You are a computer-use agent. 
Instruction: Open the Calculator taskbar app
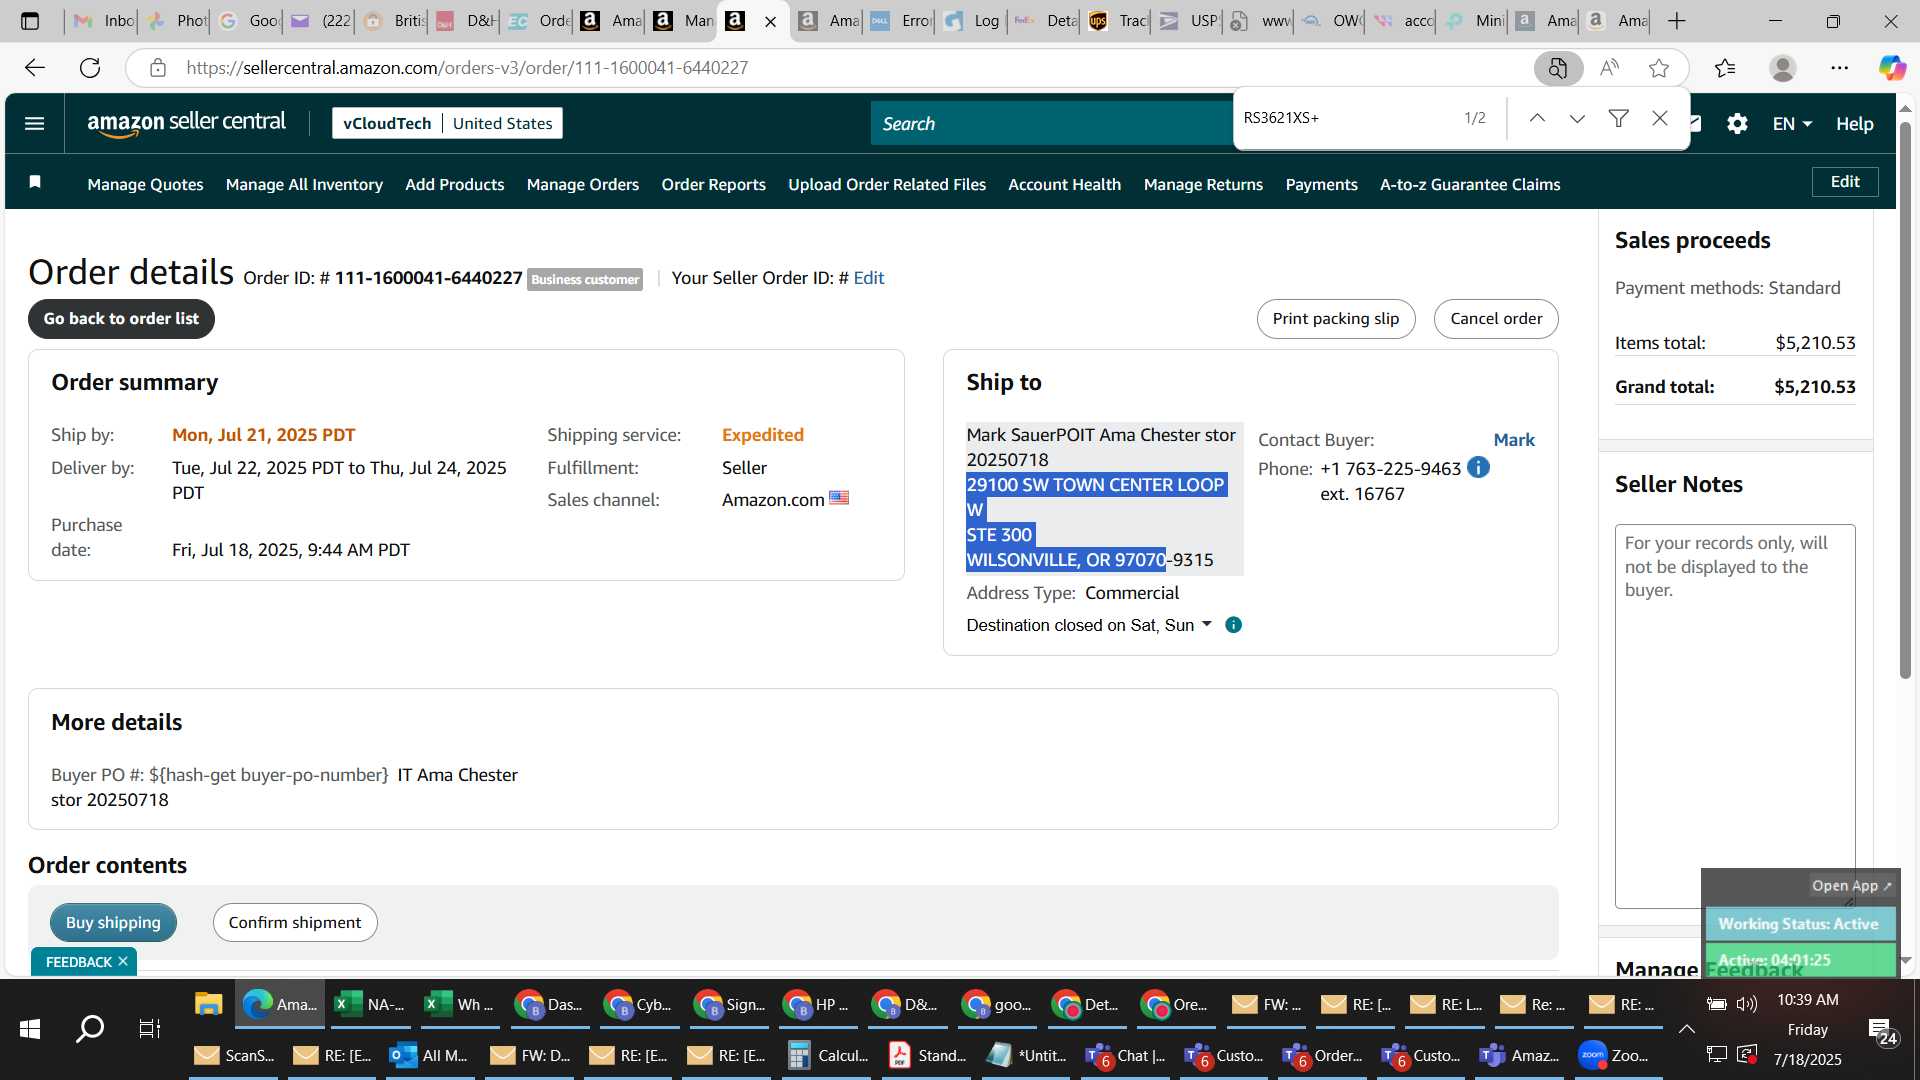click(x=828, y=1055)
